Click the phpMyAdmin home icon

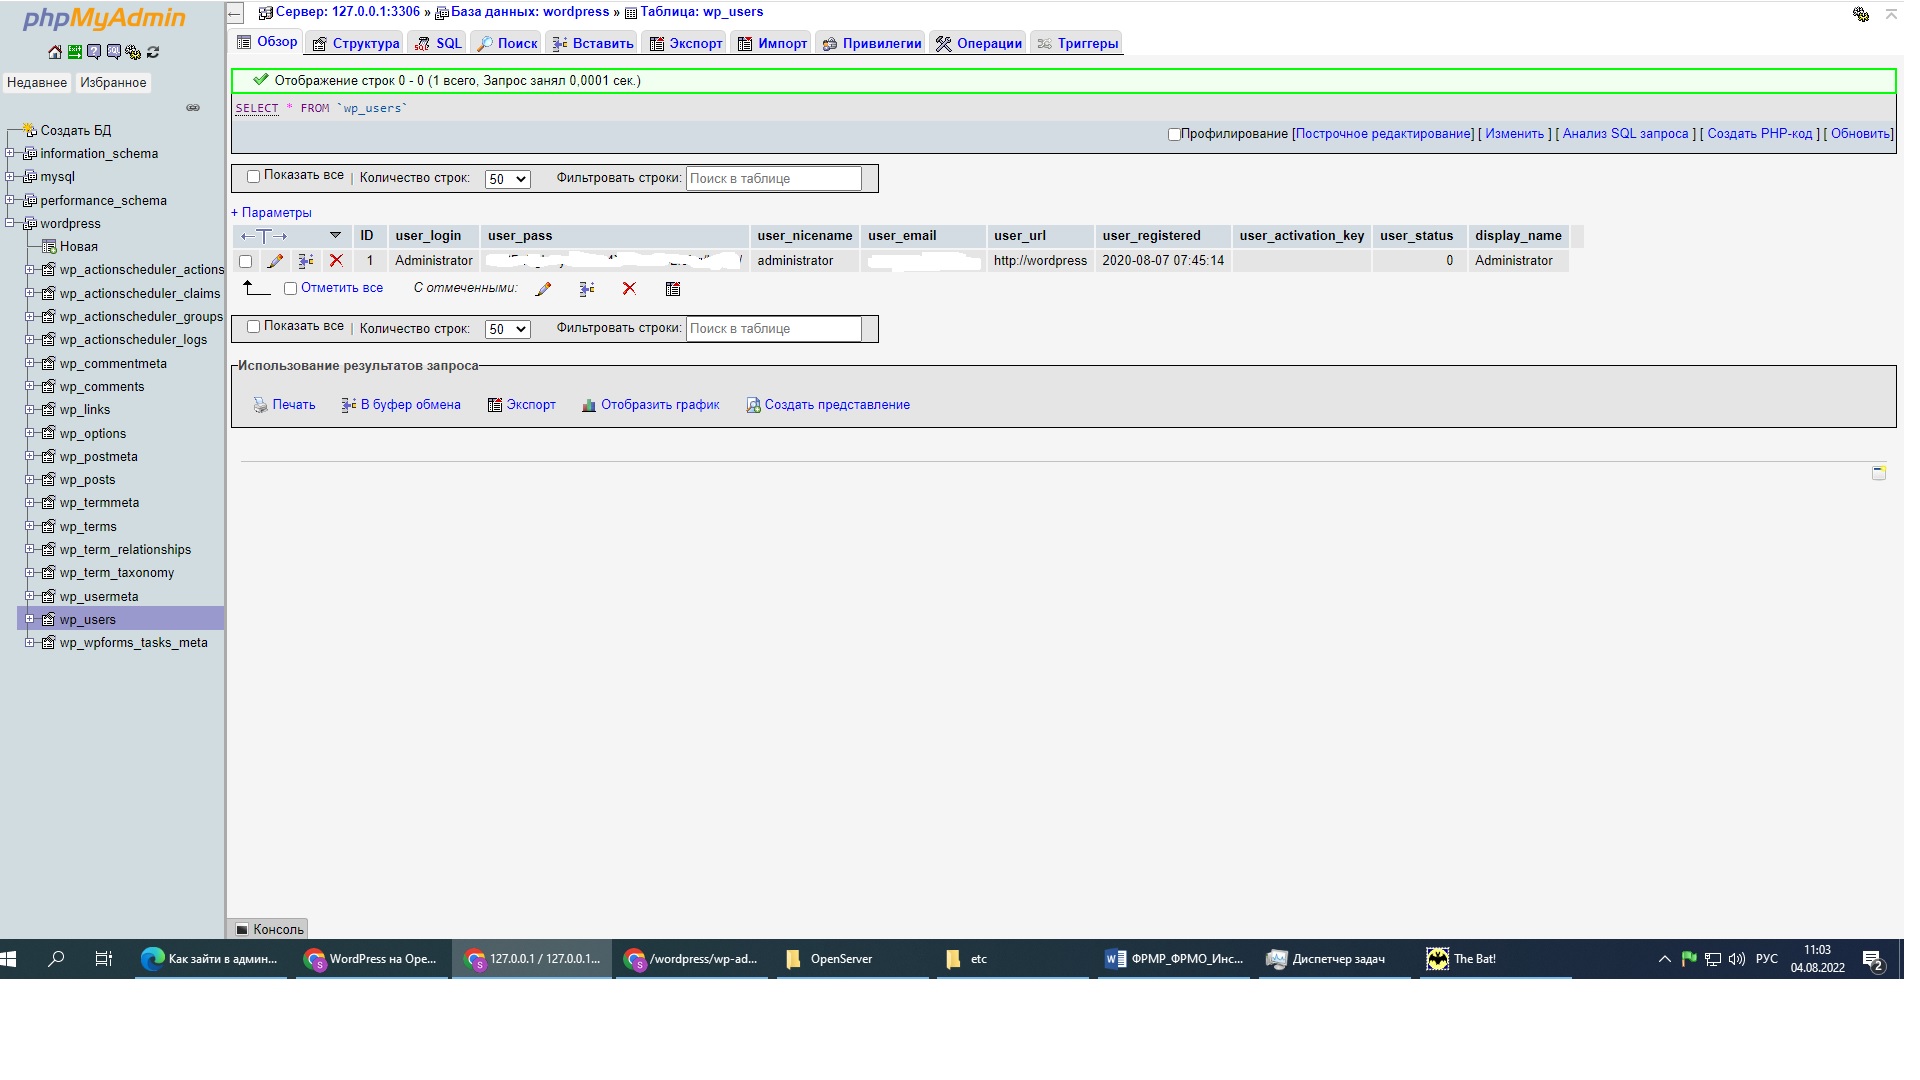[x=54, y=52]
